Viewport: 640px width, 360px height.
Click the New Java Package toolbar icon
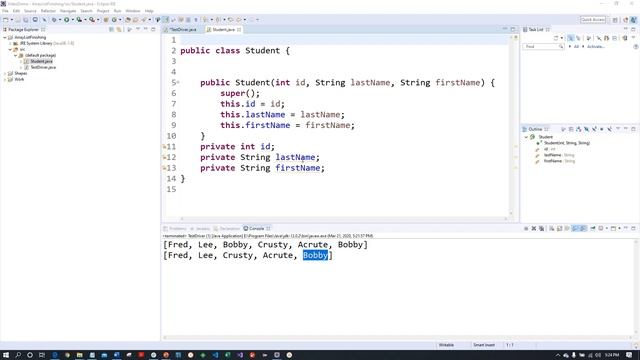(106, 20)
